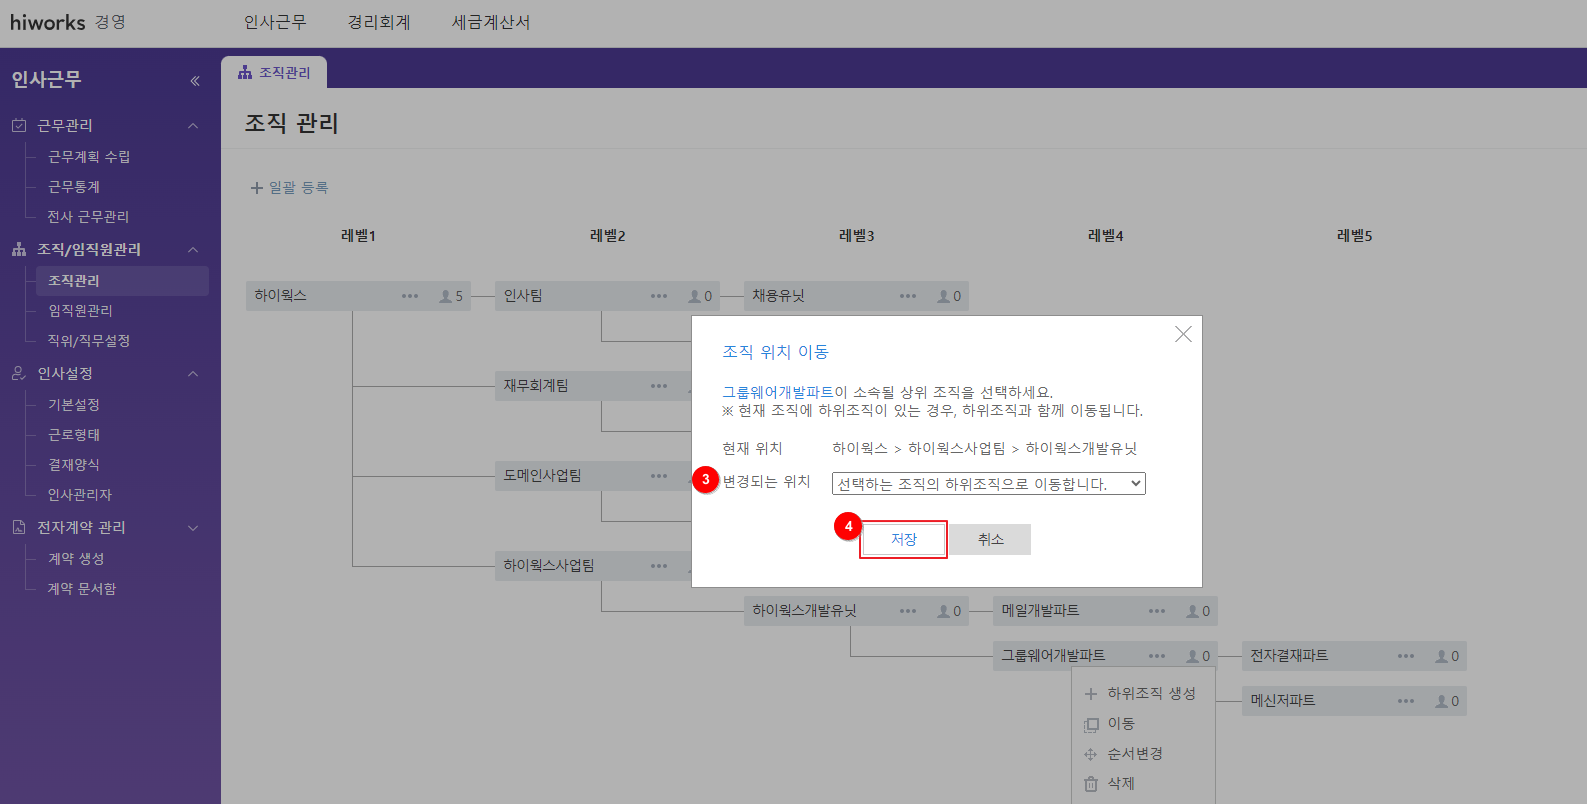The image size is (1587, 804).
Task: Click the three-dots menu on 메신저파트 node
Action: click(1406, 701)
